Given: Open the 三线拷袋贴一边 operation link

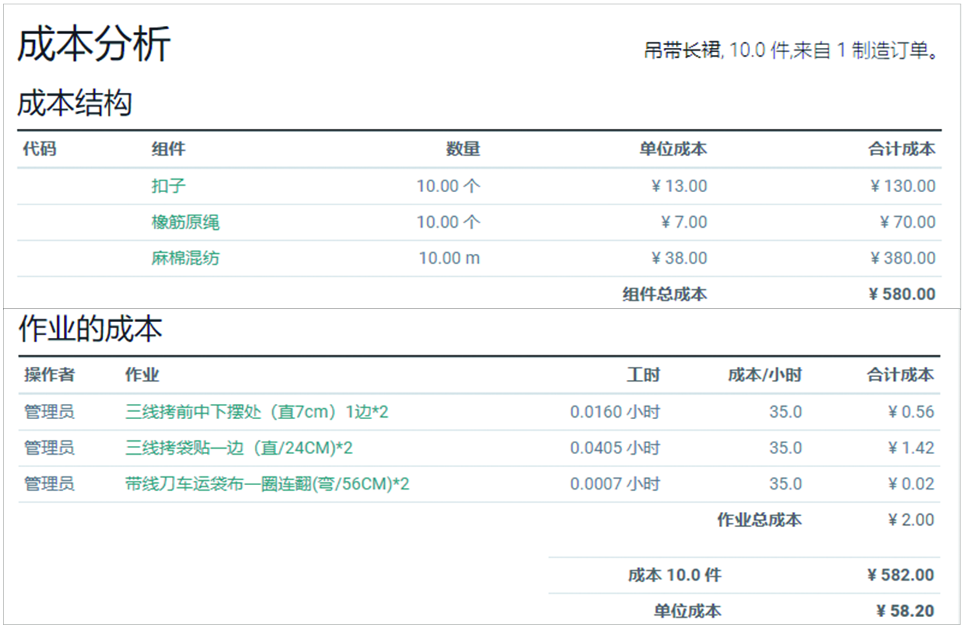Looking at the screenshot, I should [238, 448].
